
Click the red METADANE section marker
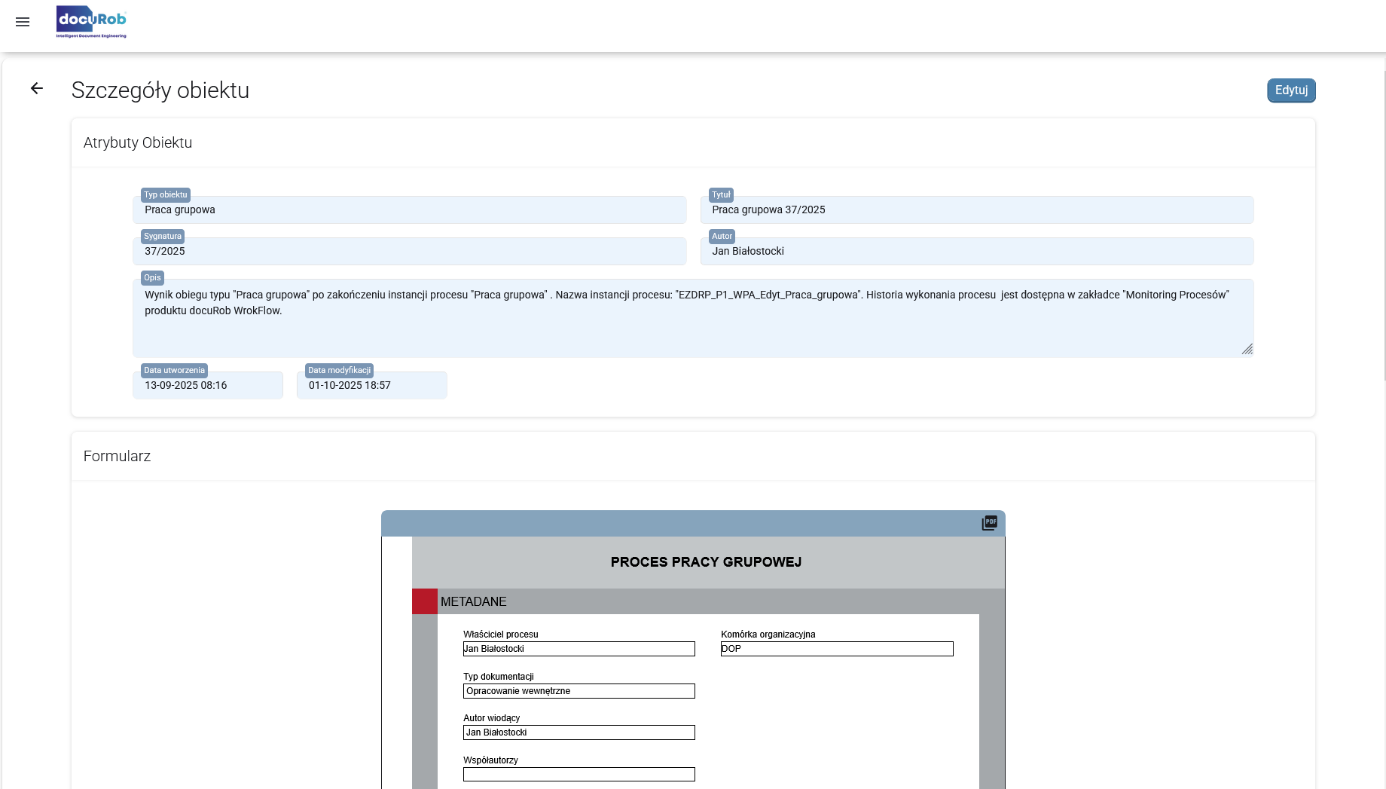point(424,601)
